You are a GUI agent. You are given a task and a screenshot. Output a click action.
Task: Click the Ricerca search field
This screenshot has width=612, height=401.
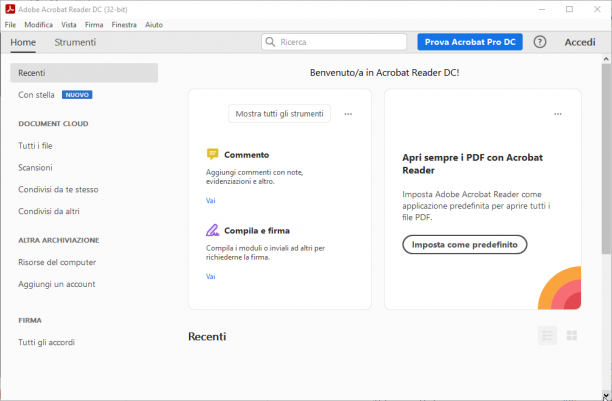tap(334, 42)
